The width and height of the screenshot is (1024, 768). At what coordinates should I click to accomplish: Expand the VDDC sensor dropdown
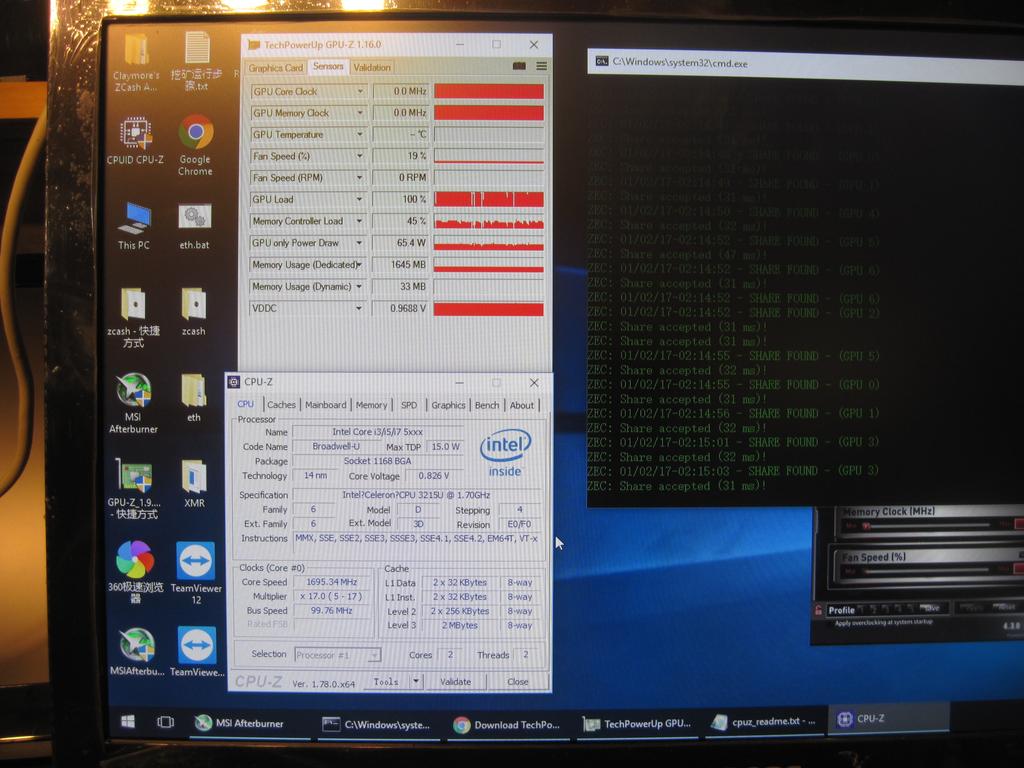[359, 308]
